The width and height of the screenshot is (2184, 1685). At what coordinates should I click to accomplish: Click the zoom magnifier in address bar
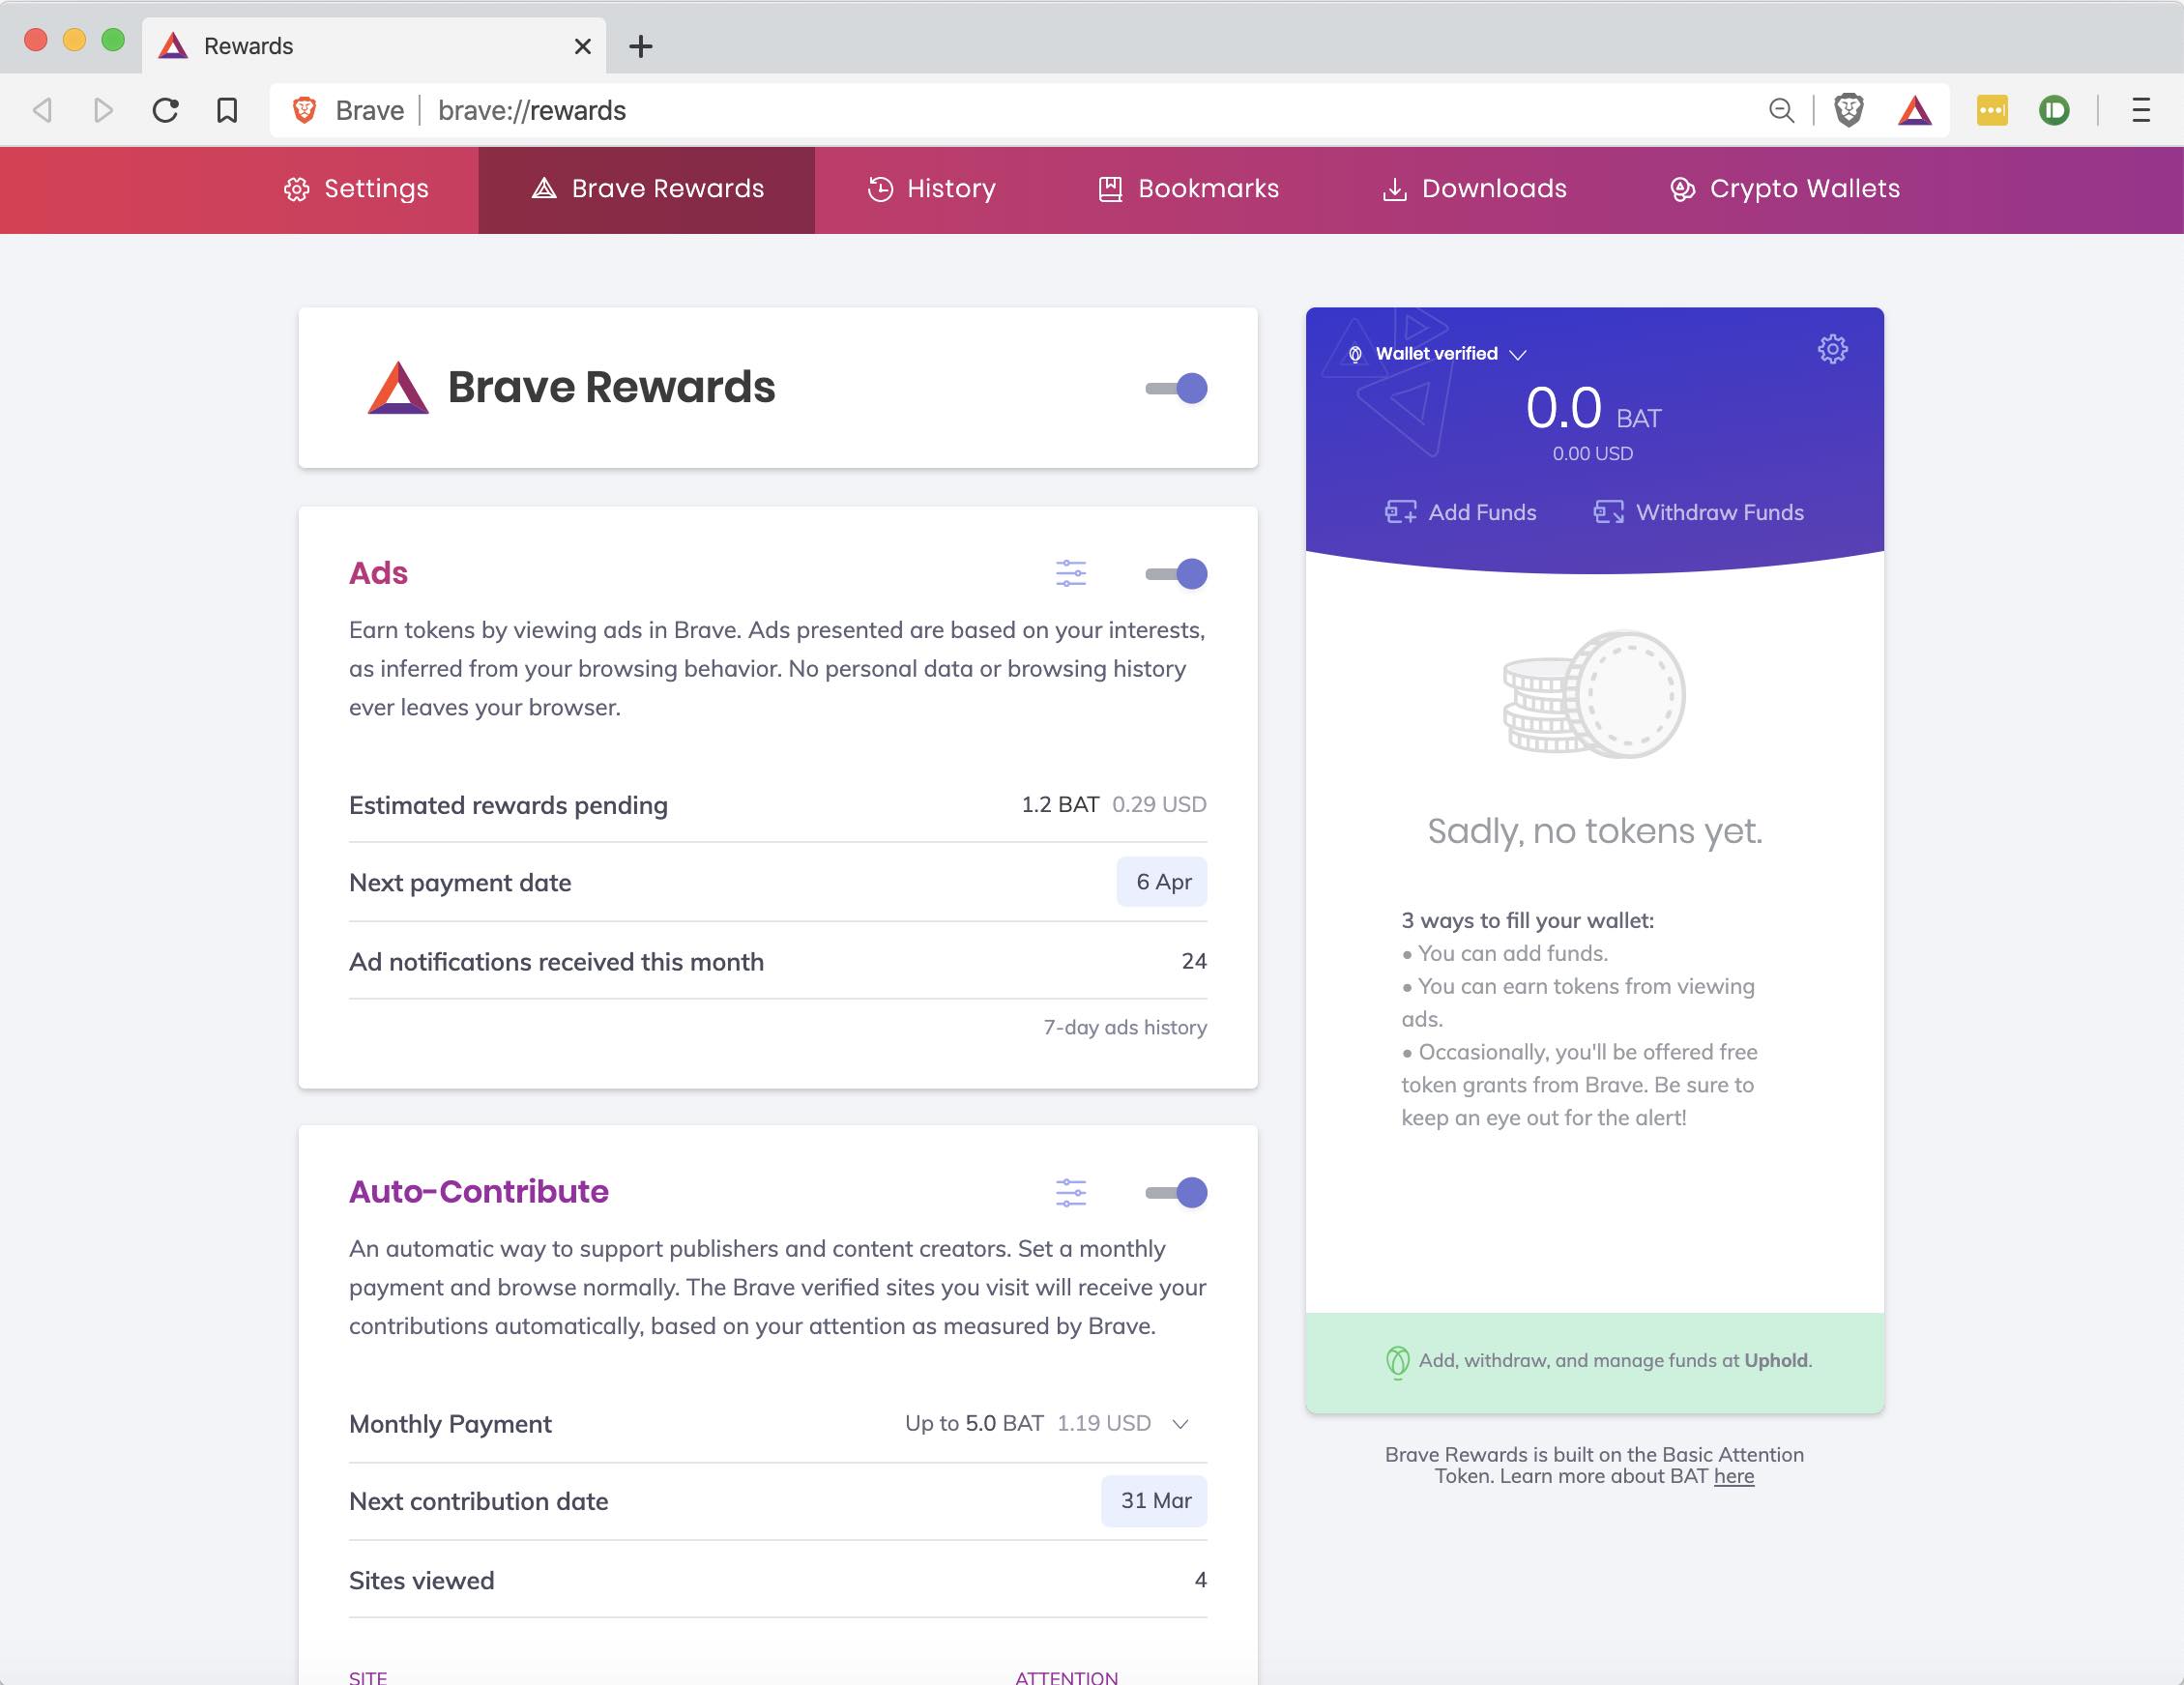pos(1781,110)
